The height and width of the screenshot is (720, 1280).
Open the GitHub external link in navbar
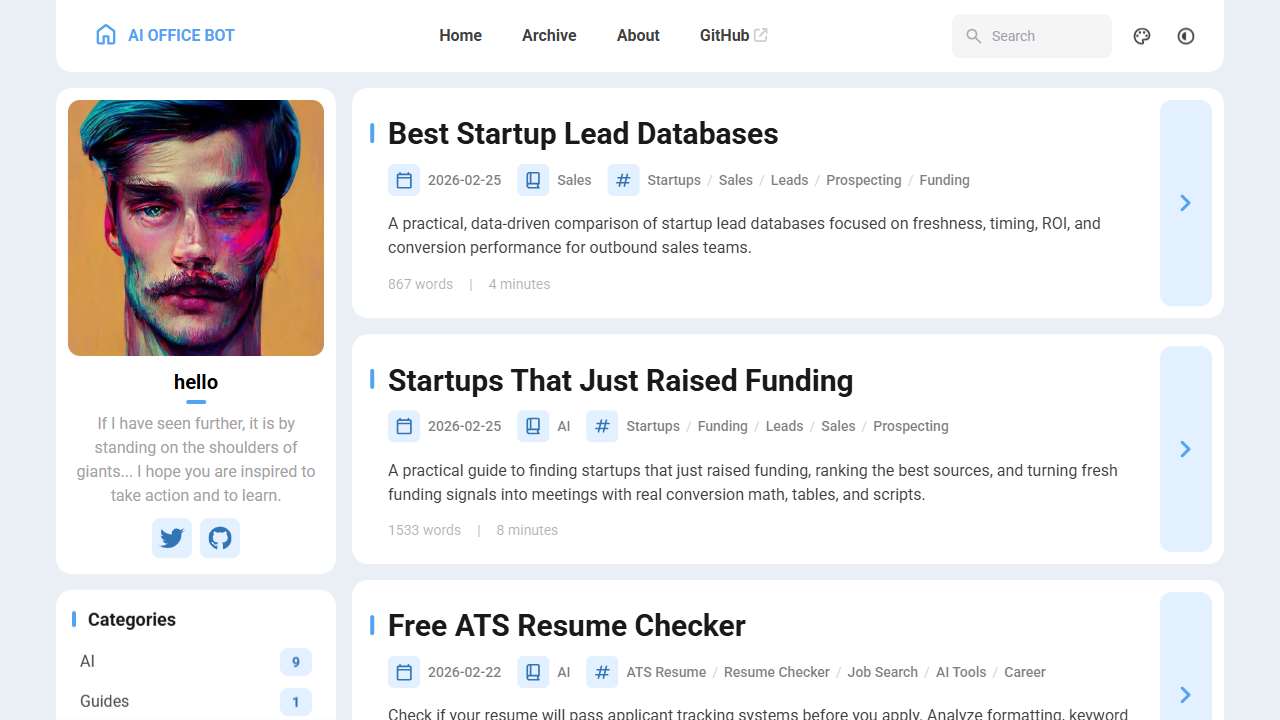(733, 35)
